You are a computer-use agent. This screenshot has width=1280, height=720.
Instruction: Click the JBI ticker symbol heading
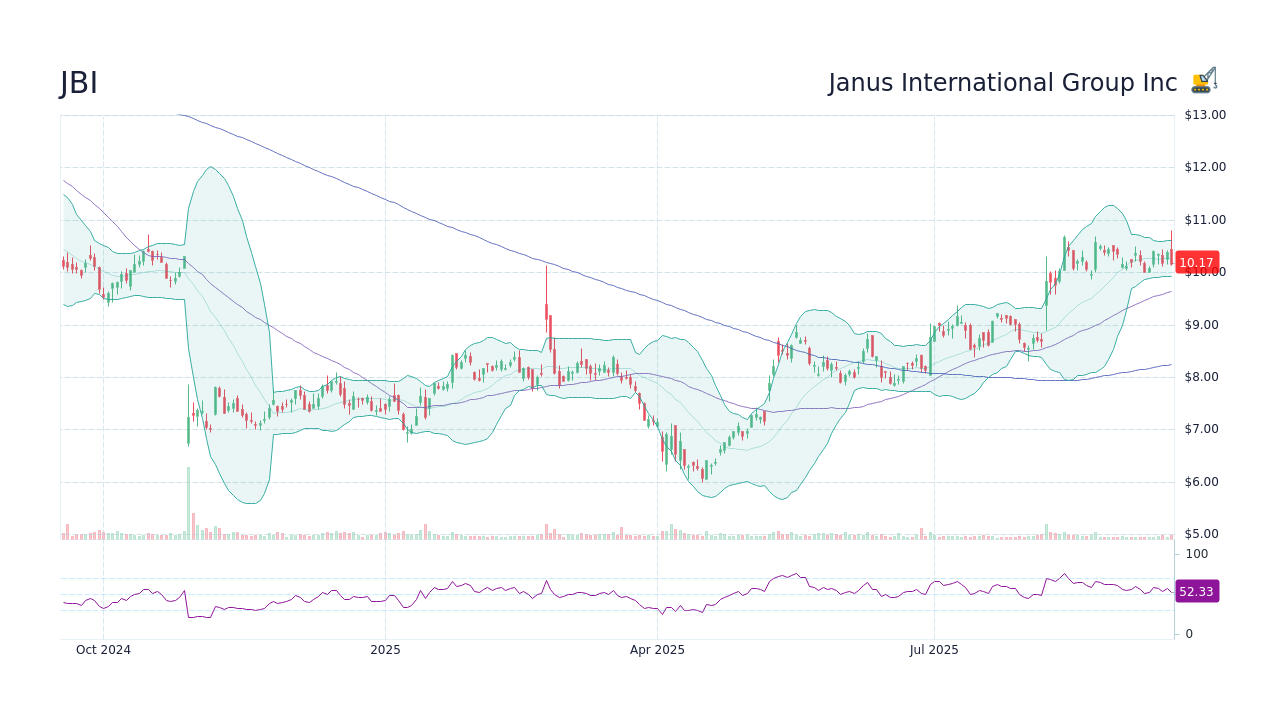[77, 82]
